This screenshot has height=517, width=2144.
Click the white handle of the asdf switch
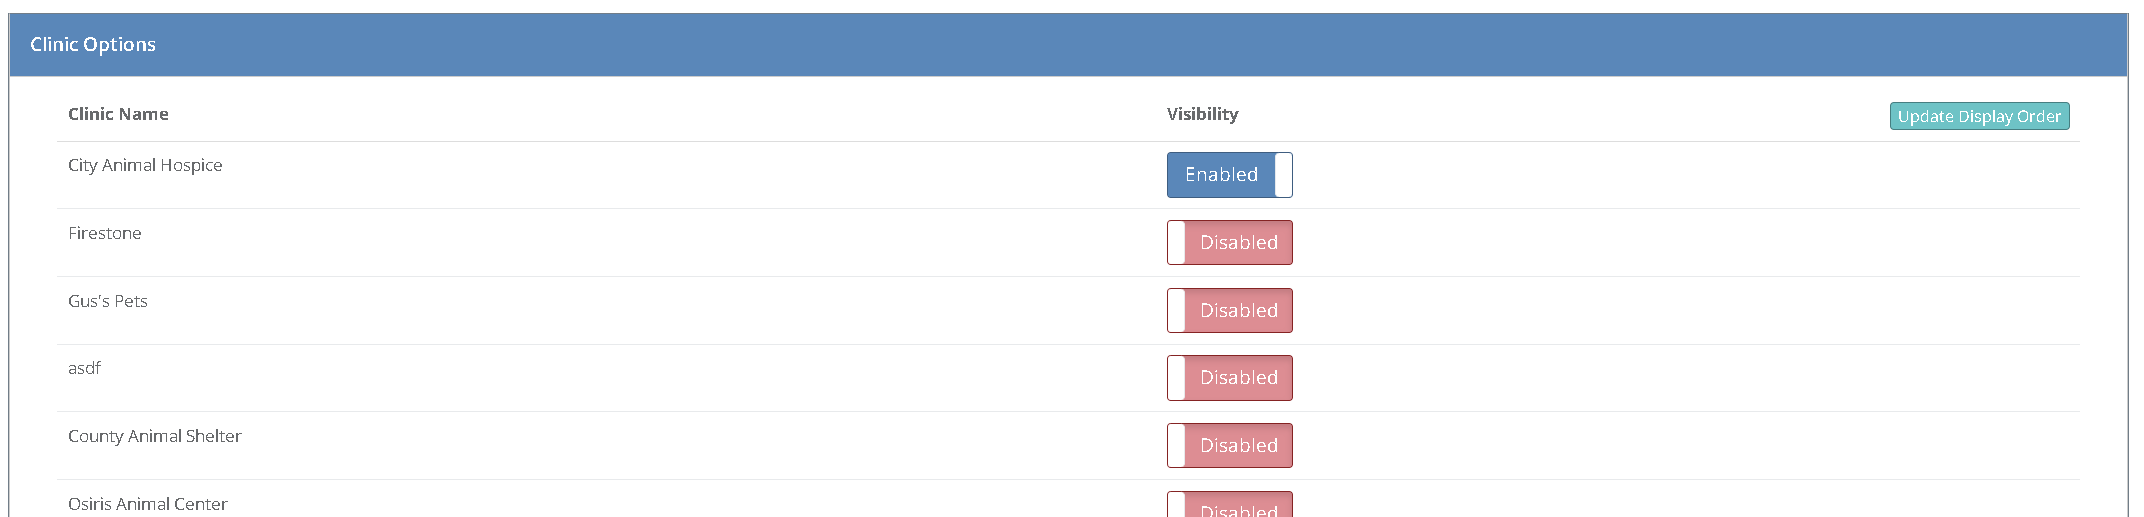point(1177,378)
